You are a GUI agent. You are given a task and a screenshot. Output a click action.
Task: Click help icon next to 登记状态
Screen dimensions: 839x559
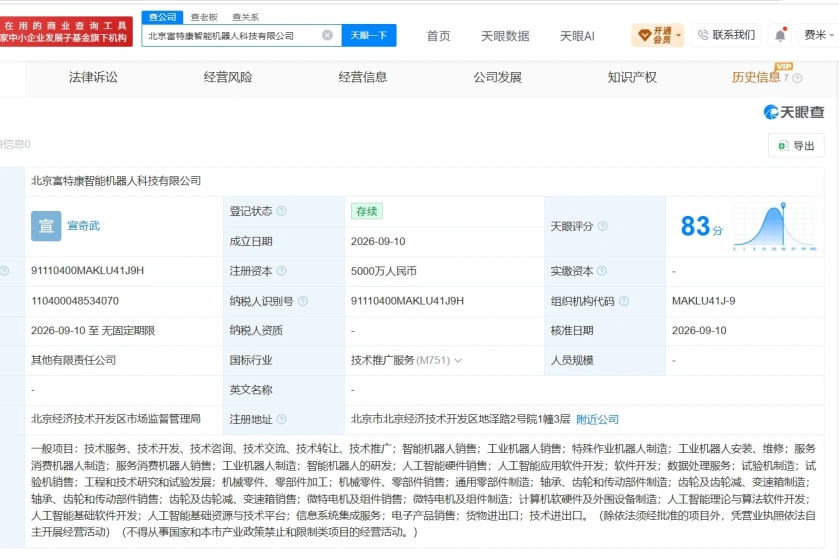point(281,211)
